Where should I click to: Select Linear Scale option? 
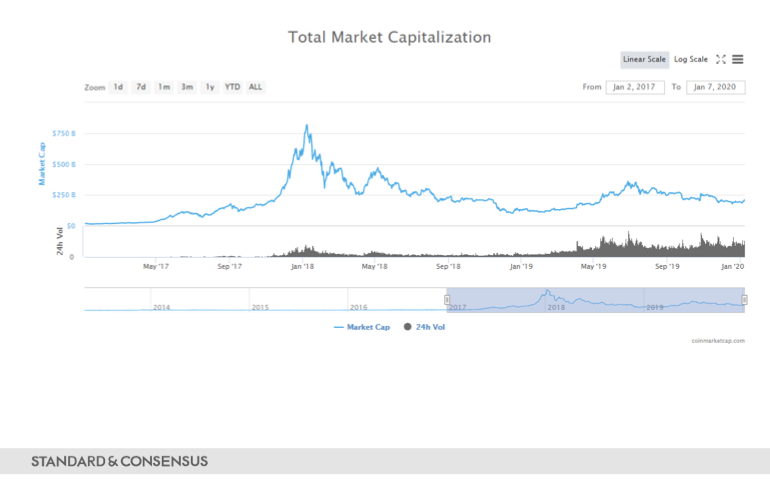(x=644, y=59)
